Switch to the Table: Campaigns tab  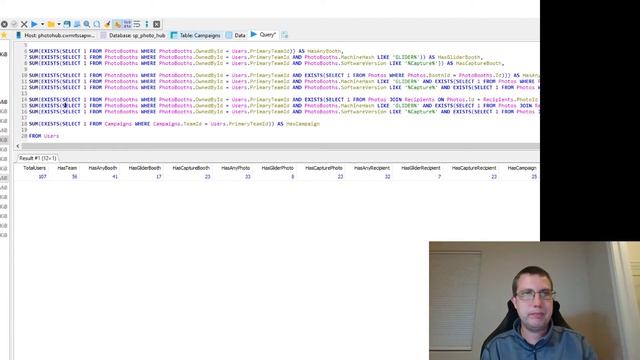[196, 36]
